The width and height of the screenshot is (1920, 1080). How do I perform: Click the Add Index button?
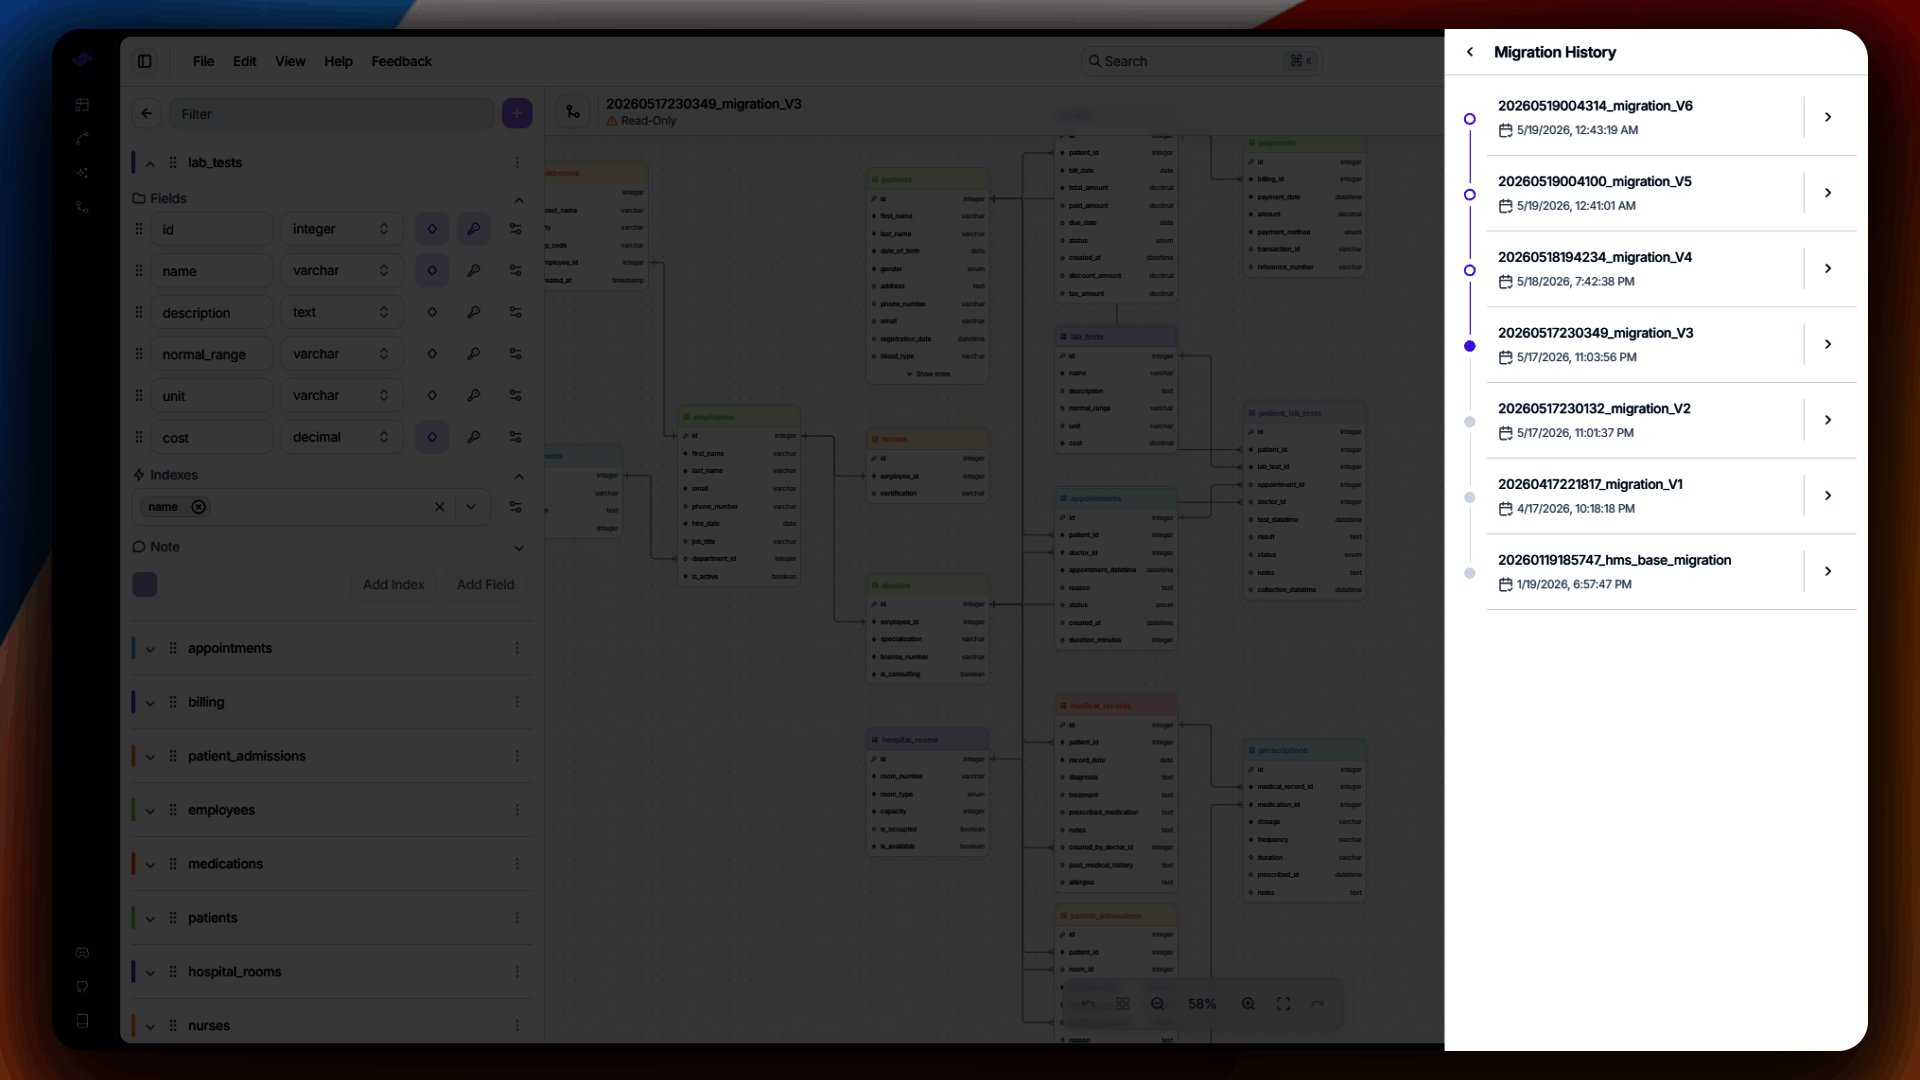click(393, 584)
